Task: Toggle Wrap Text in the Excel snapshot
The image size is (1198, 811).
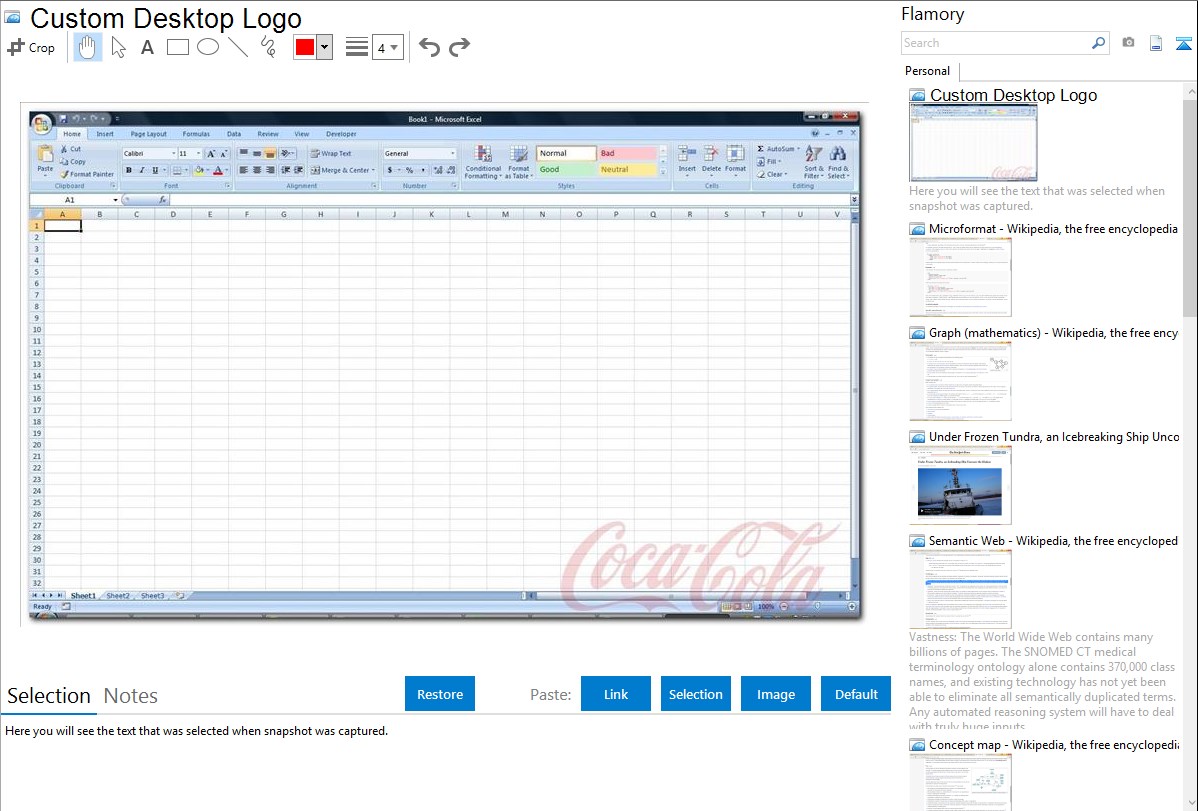Action: 331,154
